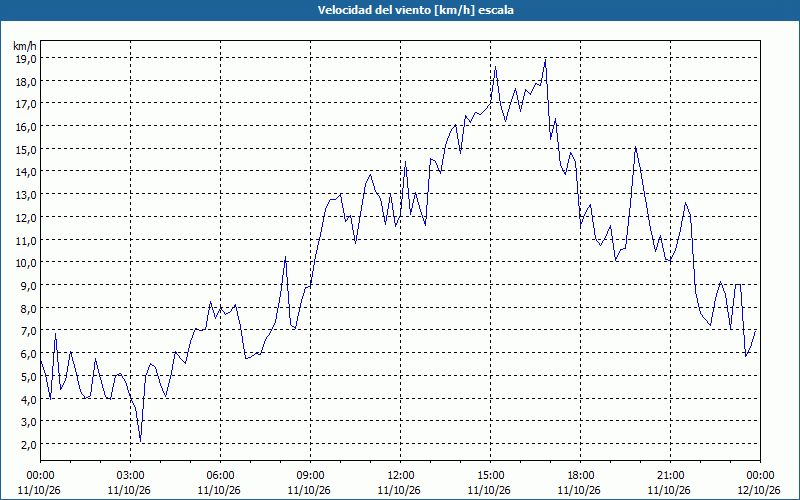Click the 14,0 y-axis label
Viewport: 800px width, 500px height.
[x=26, y=172]
